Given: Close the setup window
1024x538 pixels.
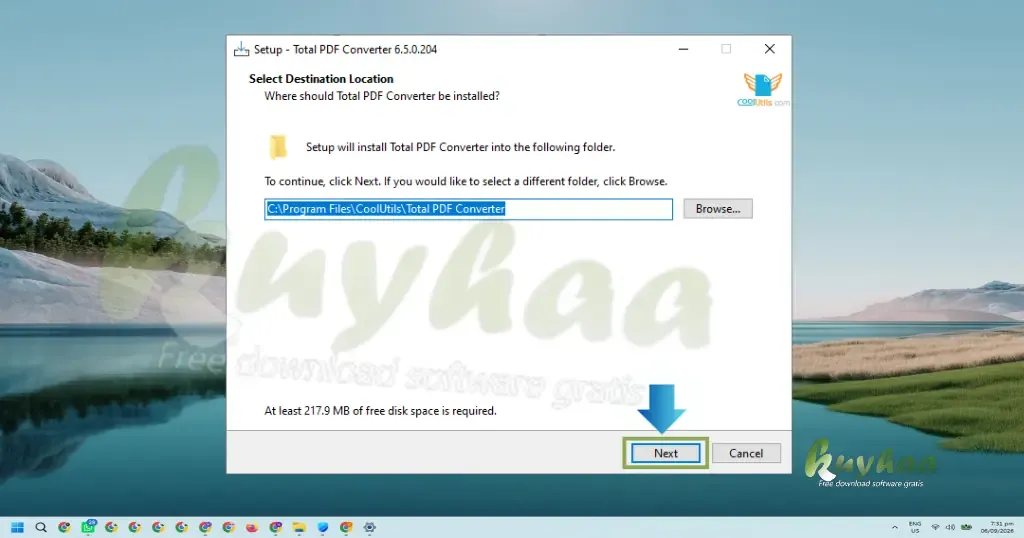Looking at the screenshot, I should (x=769, y=49).
